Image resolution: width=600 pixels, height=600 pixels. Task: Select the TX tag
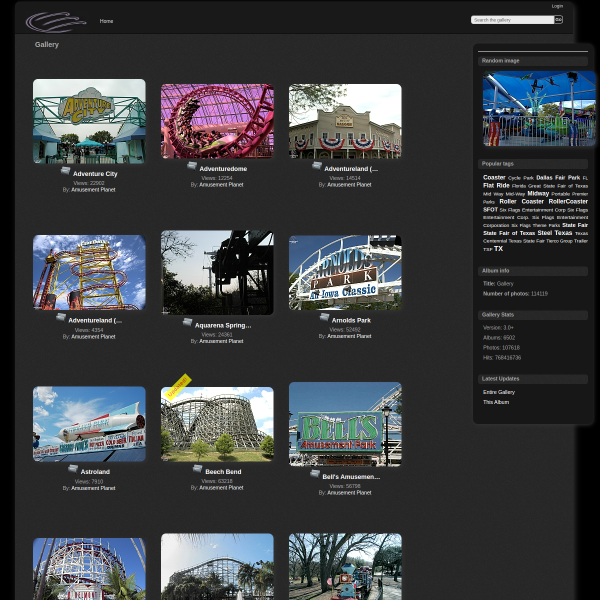[498, 249]
